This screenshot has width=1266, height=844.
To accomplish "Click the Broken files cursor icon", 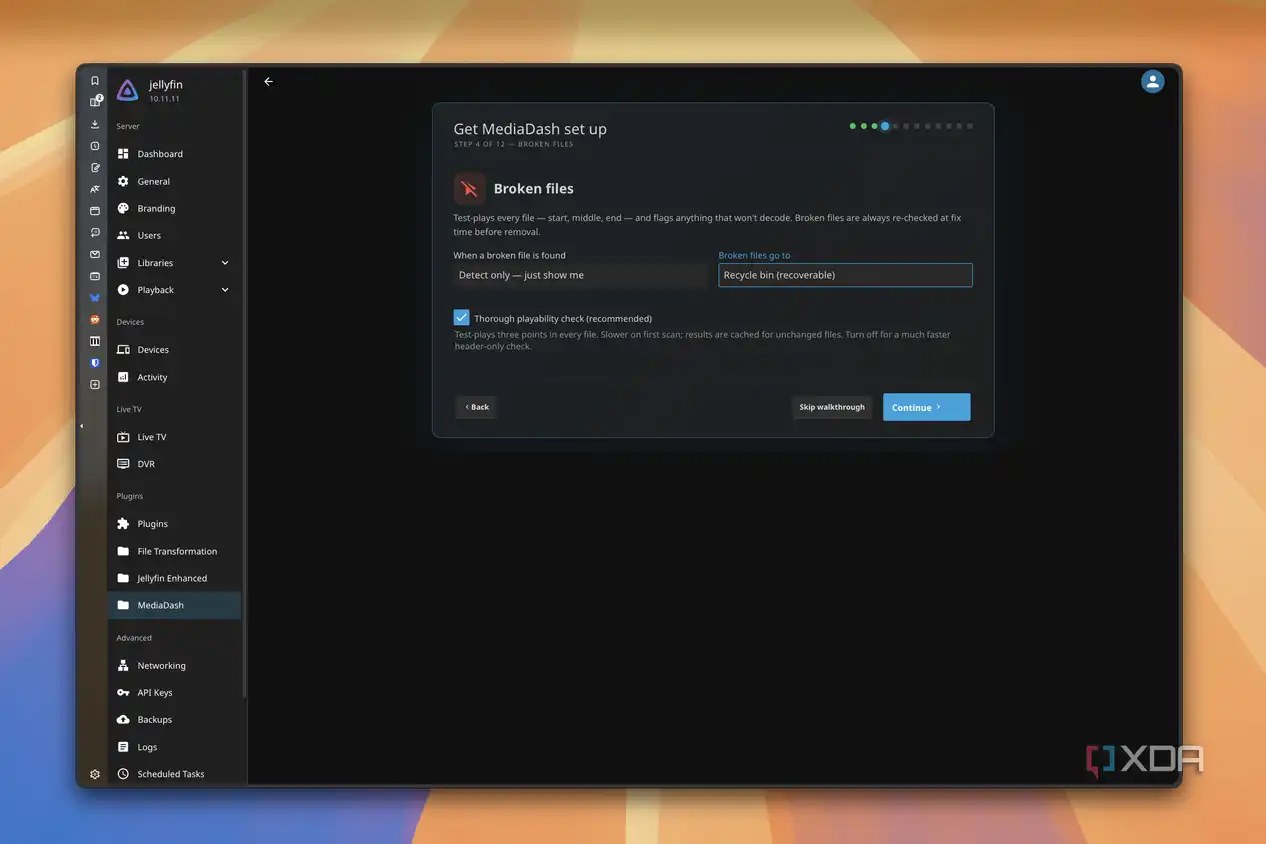I will pyautogui.click(x=469, y=188).
